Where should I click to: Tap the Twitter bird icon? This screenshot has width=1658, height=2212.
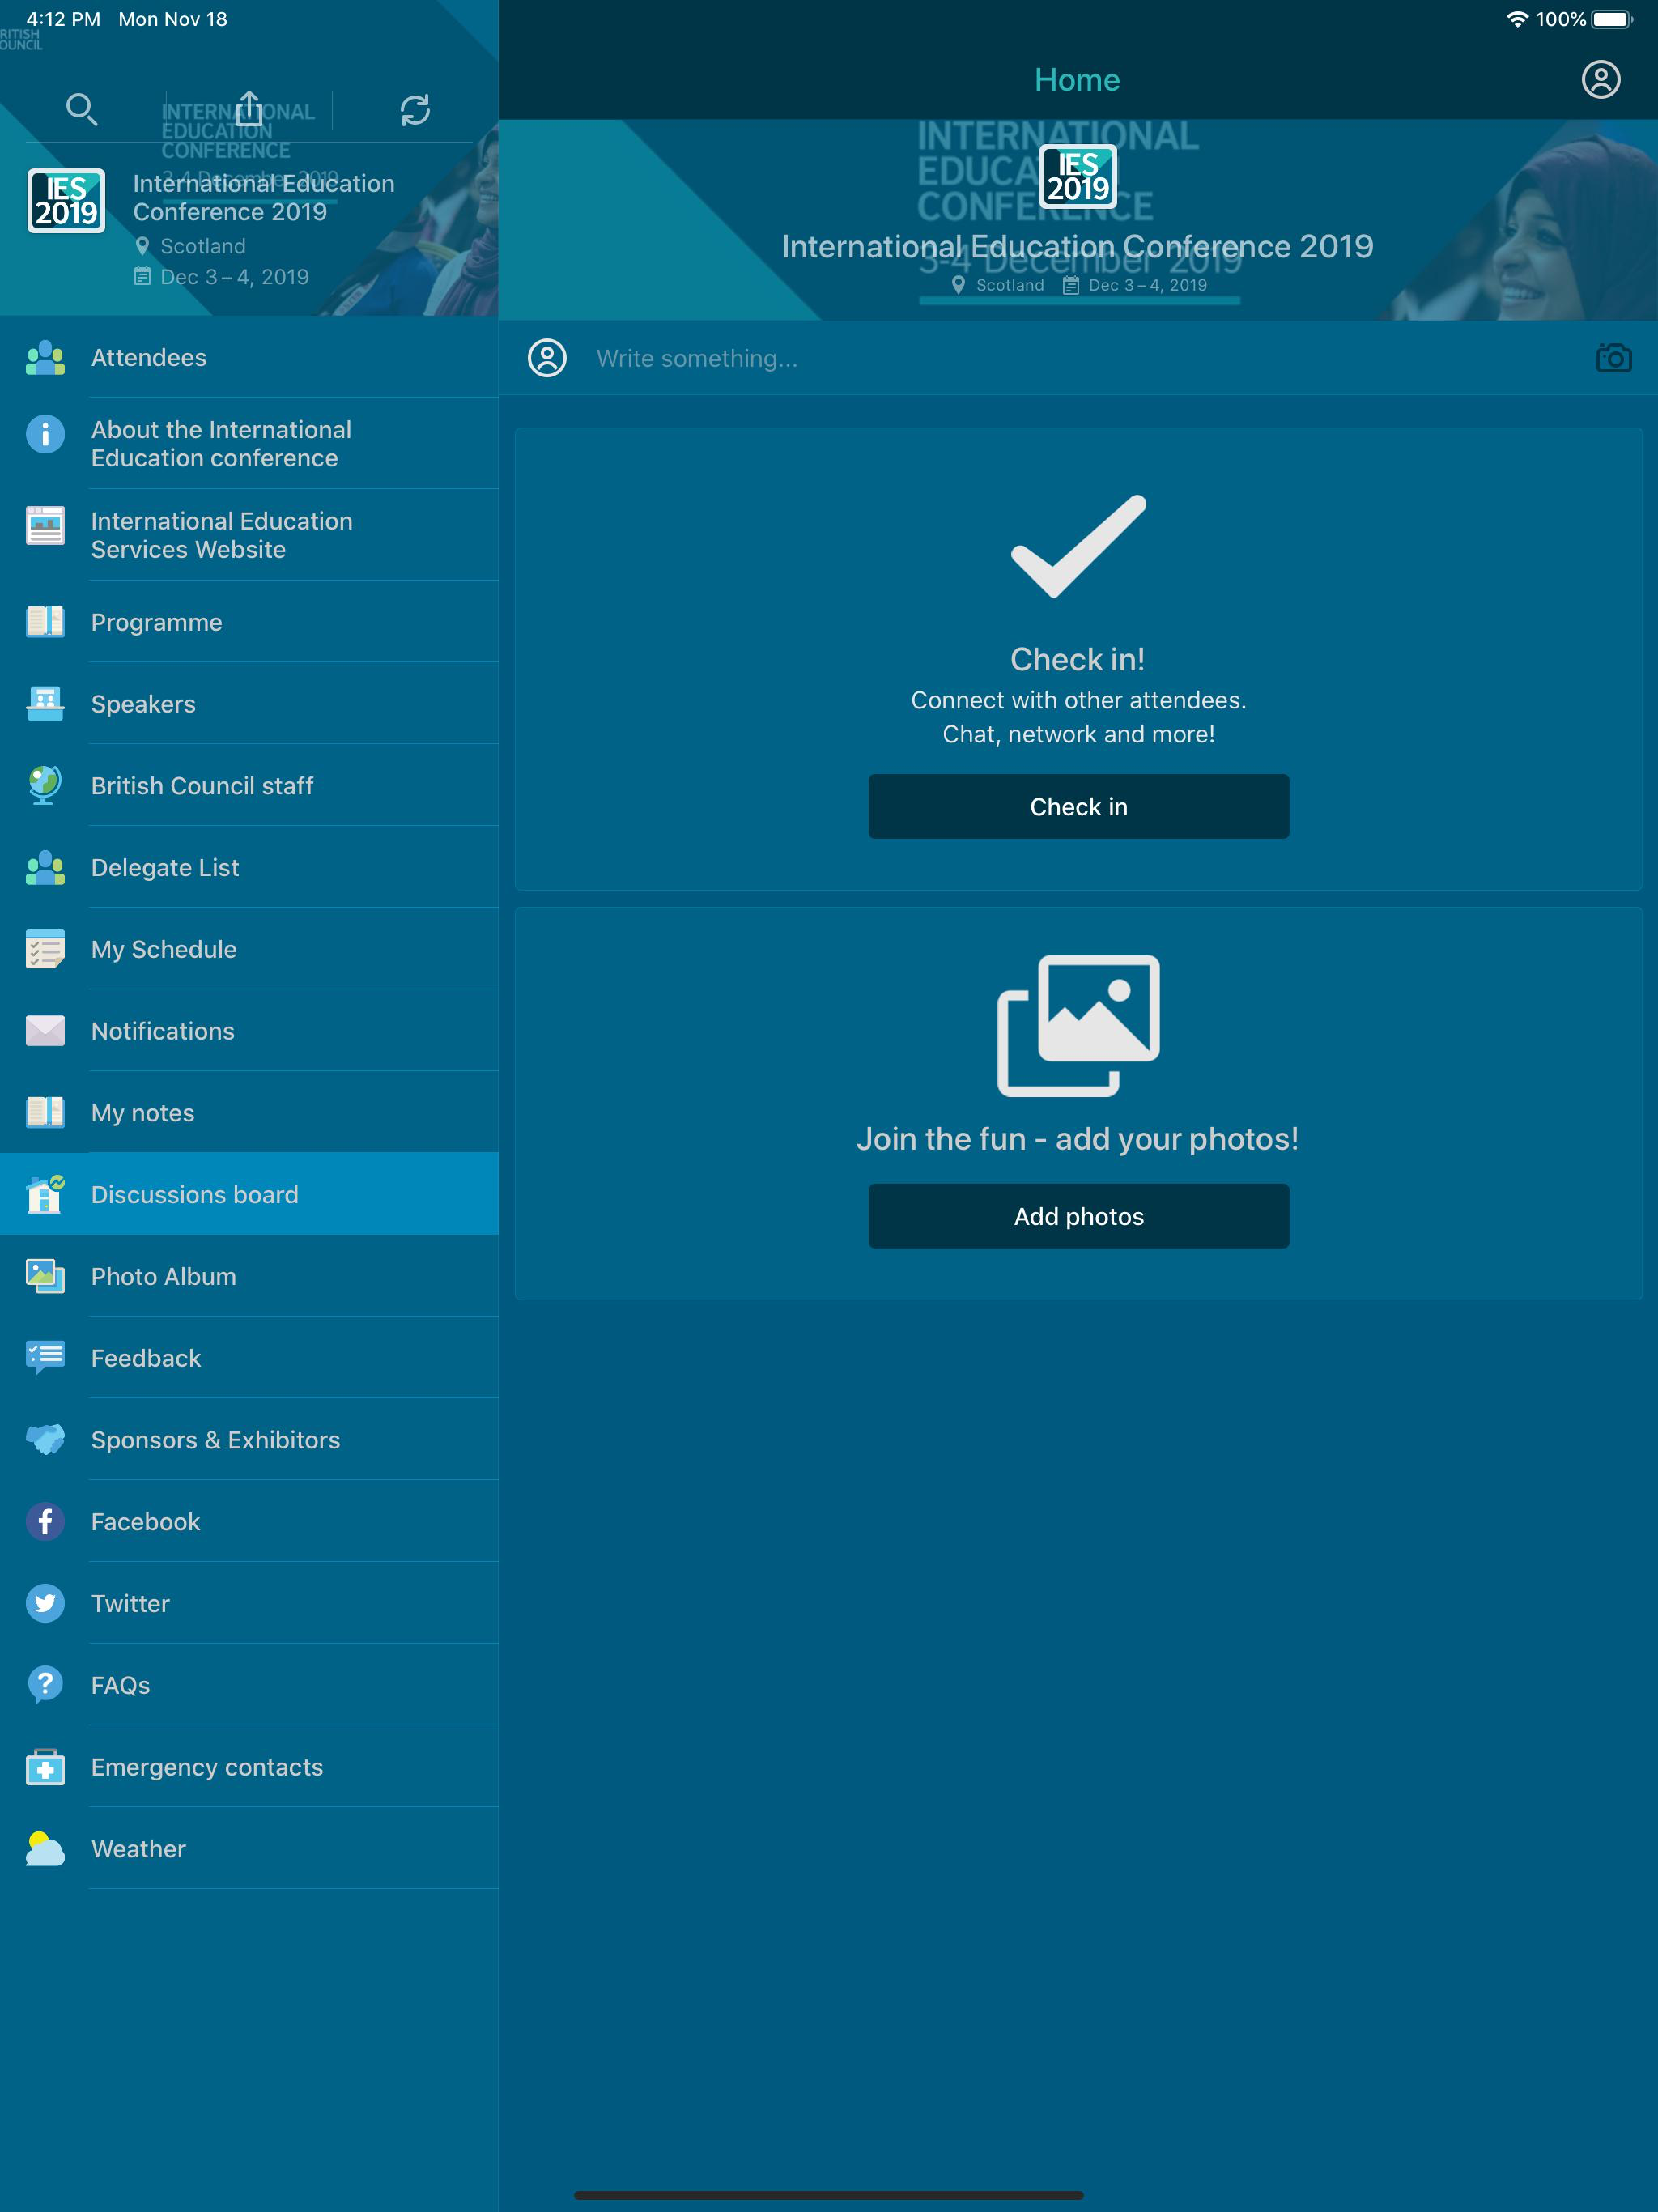45,1603
